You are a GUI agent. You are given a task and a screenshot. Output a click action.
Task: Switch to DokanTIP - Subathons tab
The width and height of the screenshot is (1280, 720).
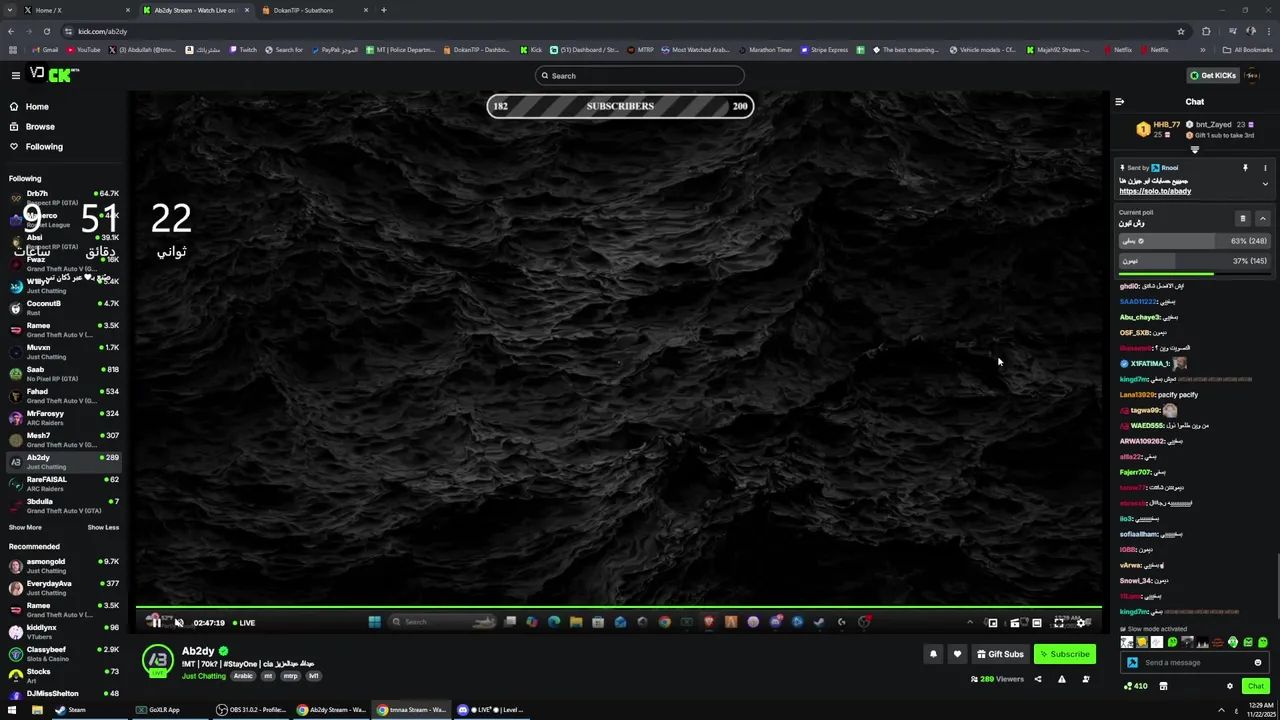pyautogui.click(x=315, y=10)
